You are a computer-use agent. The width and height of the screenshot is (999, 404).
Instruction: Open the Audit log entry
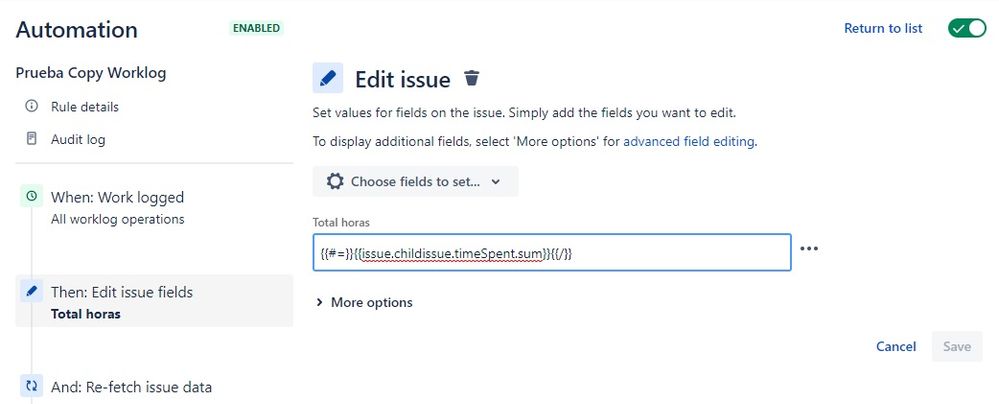78,139
